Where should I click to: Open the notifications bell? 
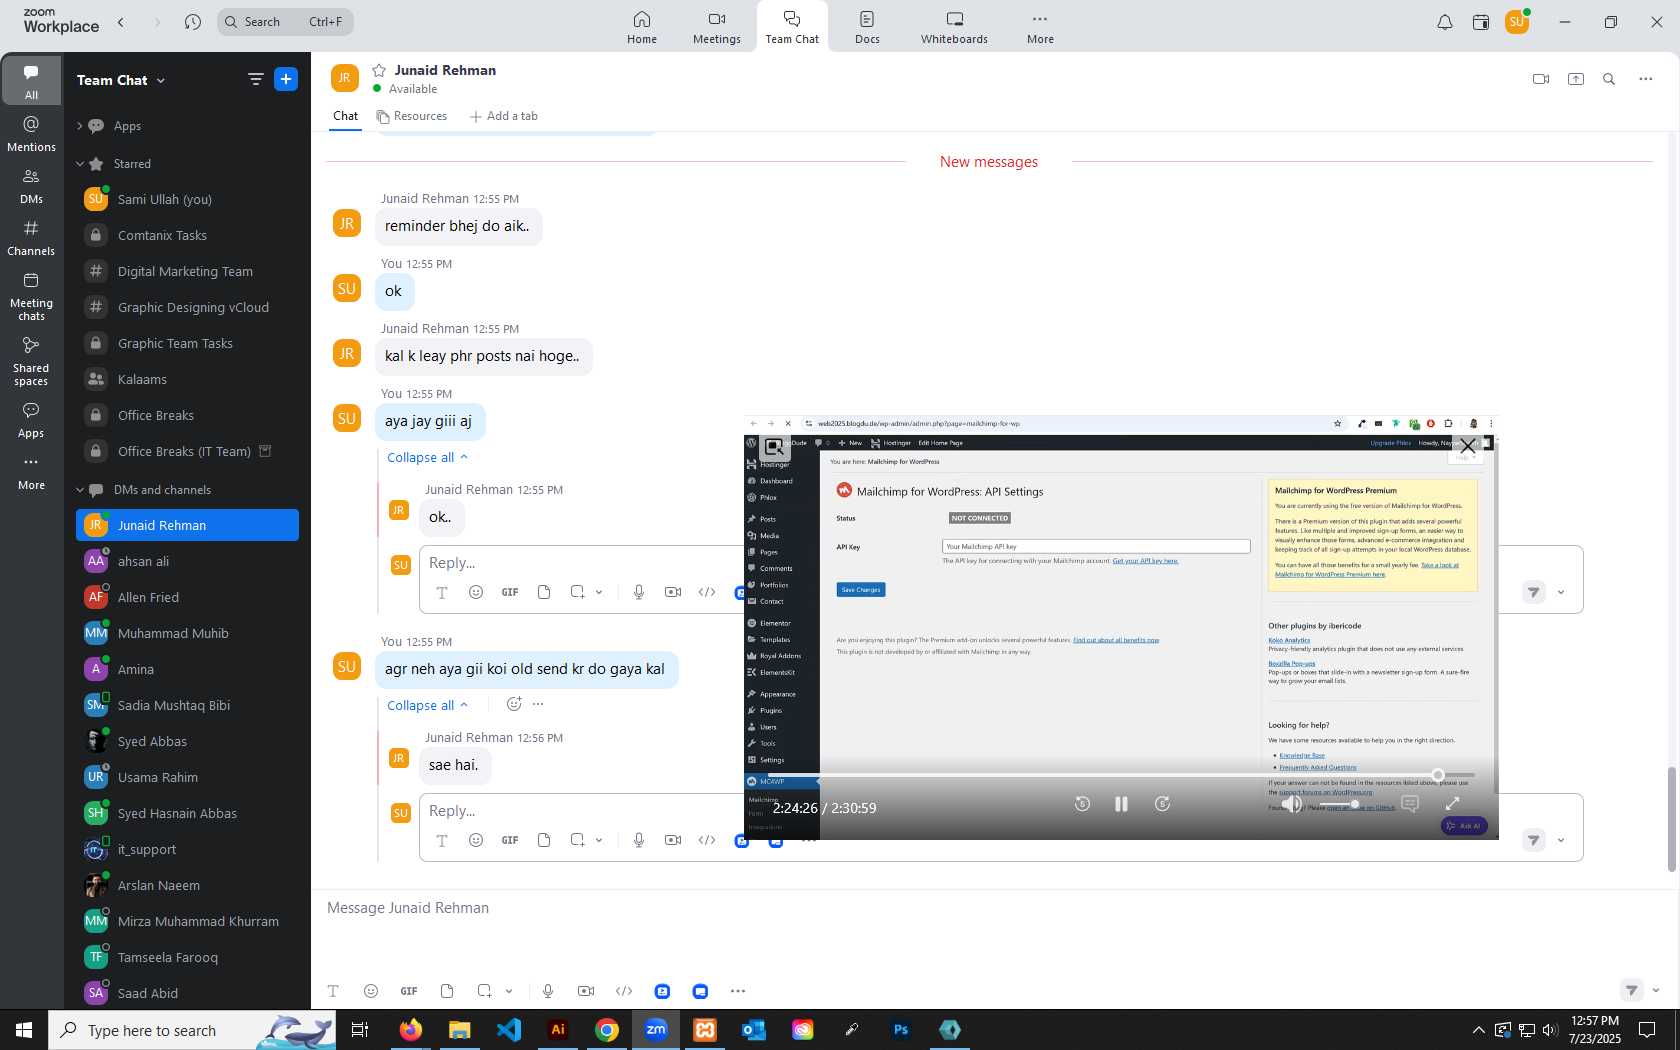(x=1445, y=22)
